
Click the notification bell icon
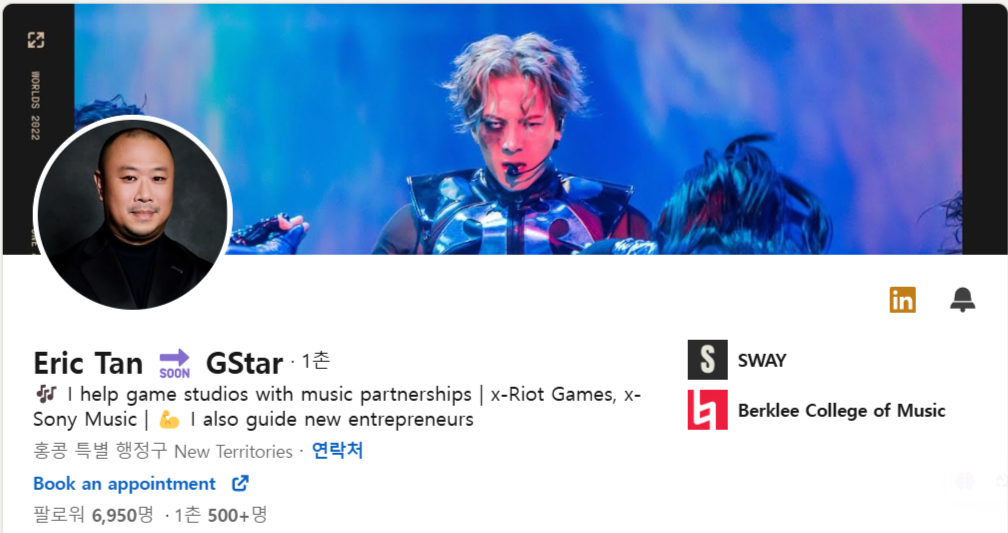tap(962, 300)
